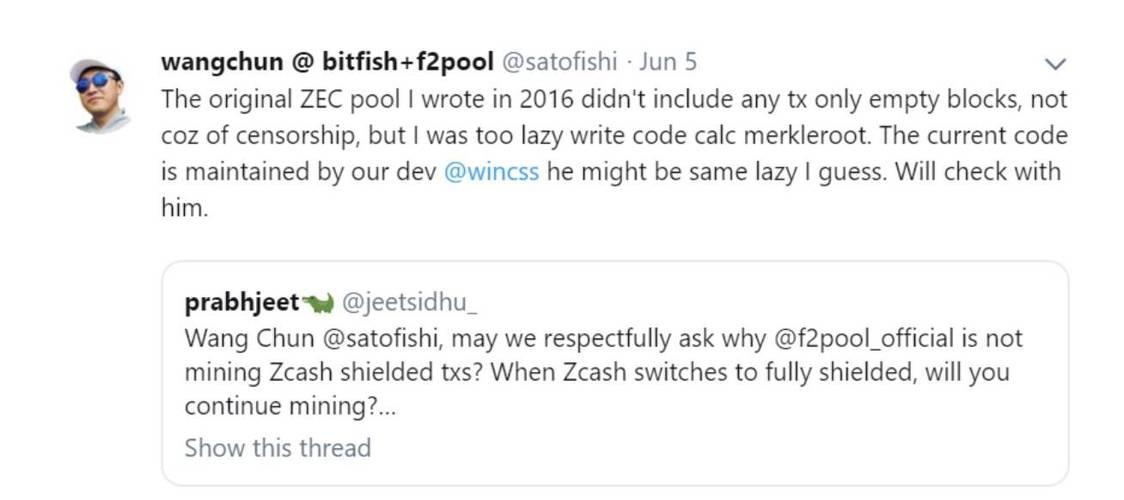Click the "Jun 5" tweet timestamp
Viewport: 1124px width, 500px height.
(668, 62)
